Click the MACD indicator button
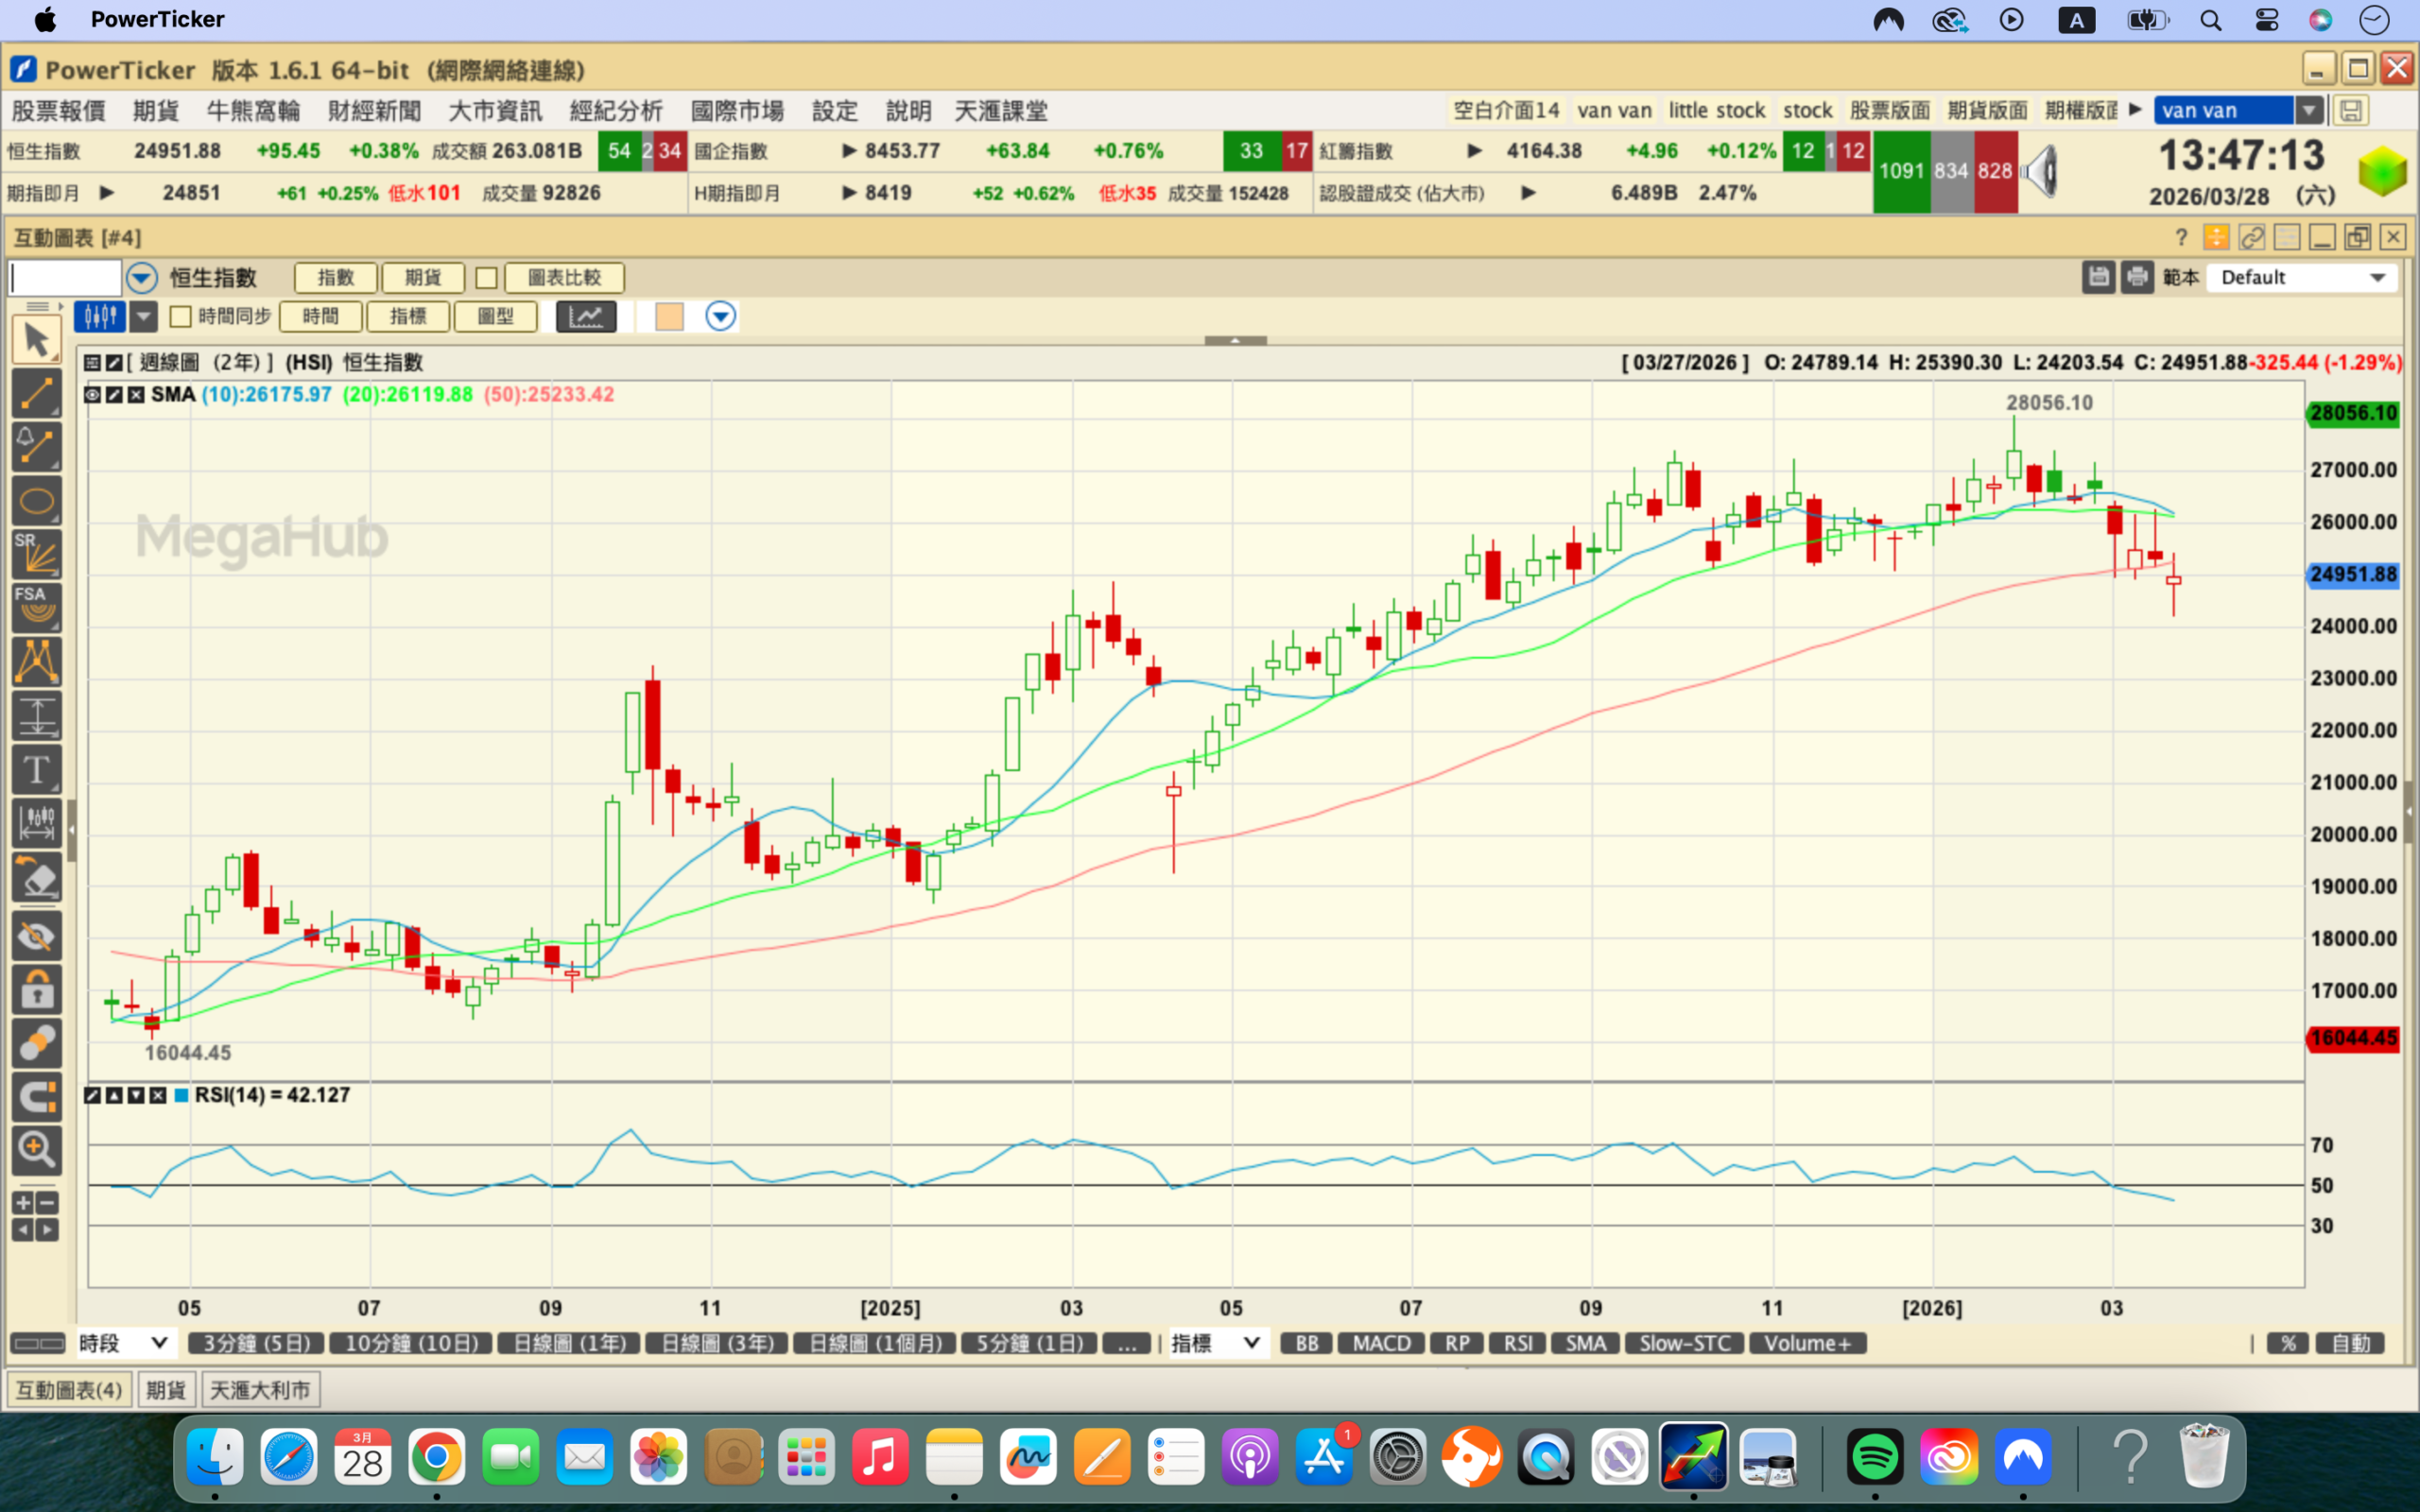The image size is (2420, 1512). [1380, 1343]
